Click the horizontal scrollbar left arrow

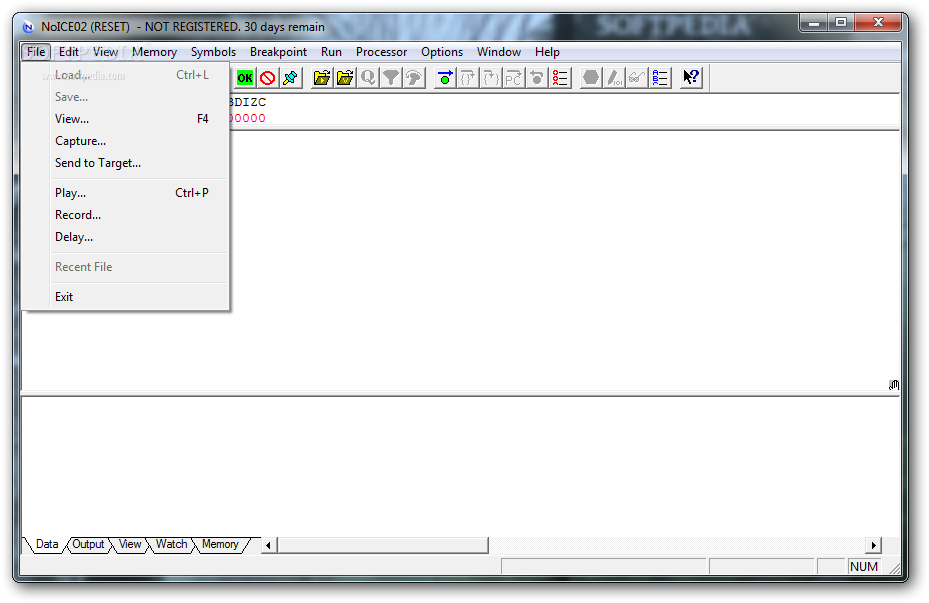click(x=268, y=545)
